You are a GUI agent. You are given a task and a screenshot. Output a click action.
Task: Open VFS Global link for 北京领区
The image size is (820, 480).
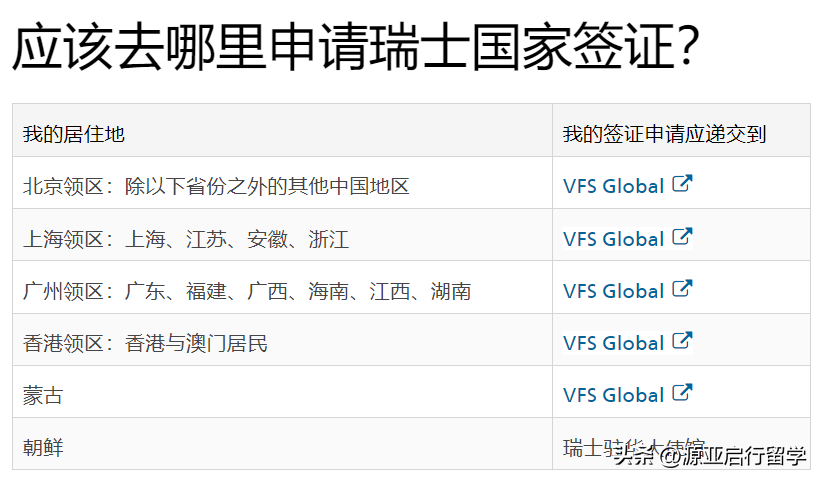pyautogui.click(x=613, y=186)
